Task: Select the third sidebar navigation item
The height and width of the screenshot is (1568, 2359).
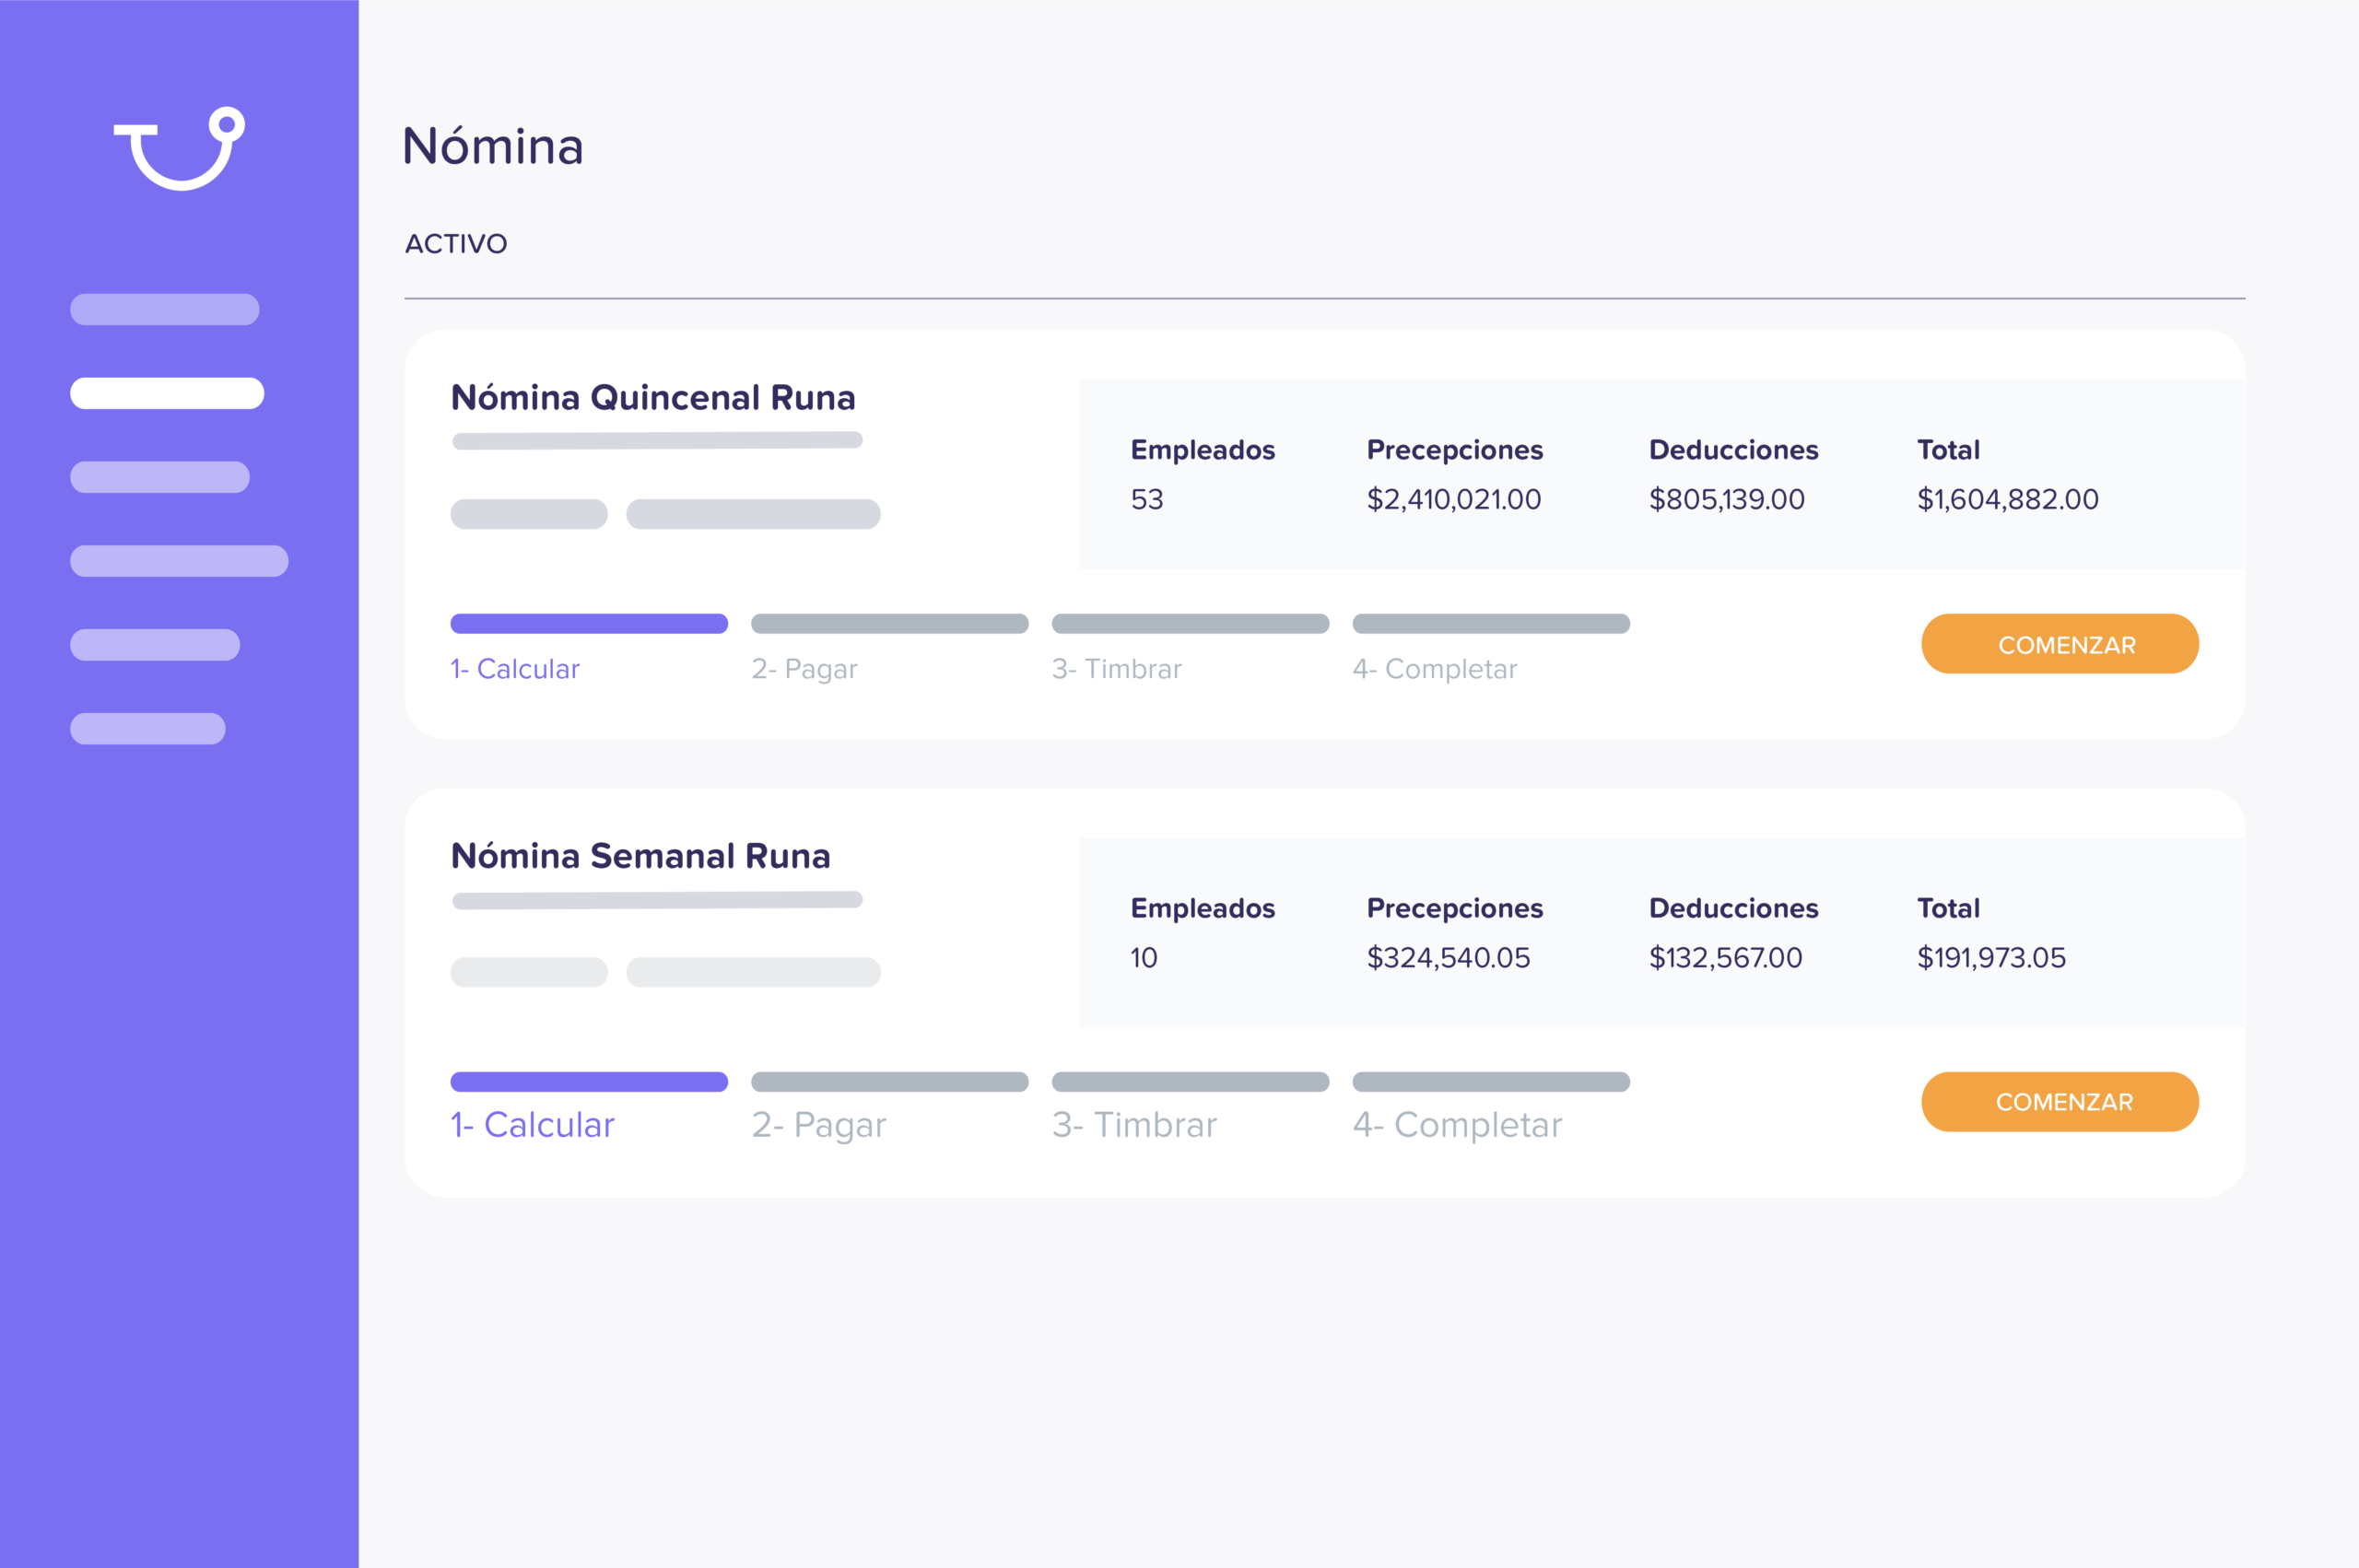Action: click(x=160, y=476)
